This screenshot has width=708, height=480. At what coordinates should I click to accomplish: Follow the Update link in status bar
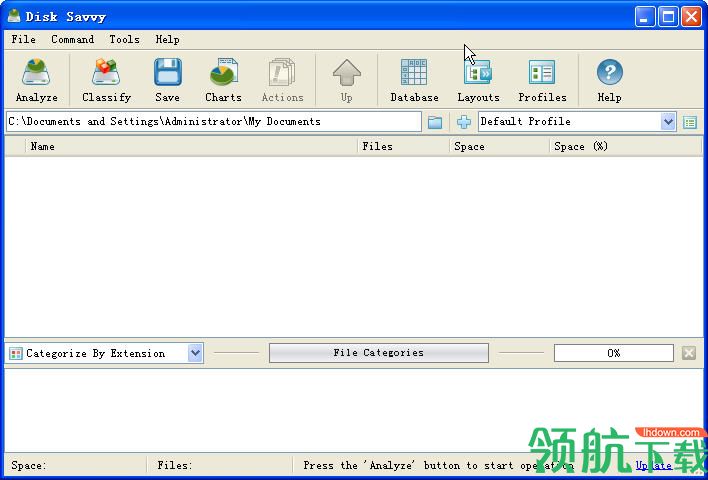click(653, 465)
